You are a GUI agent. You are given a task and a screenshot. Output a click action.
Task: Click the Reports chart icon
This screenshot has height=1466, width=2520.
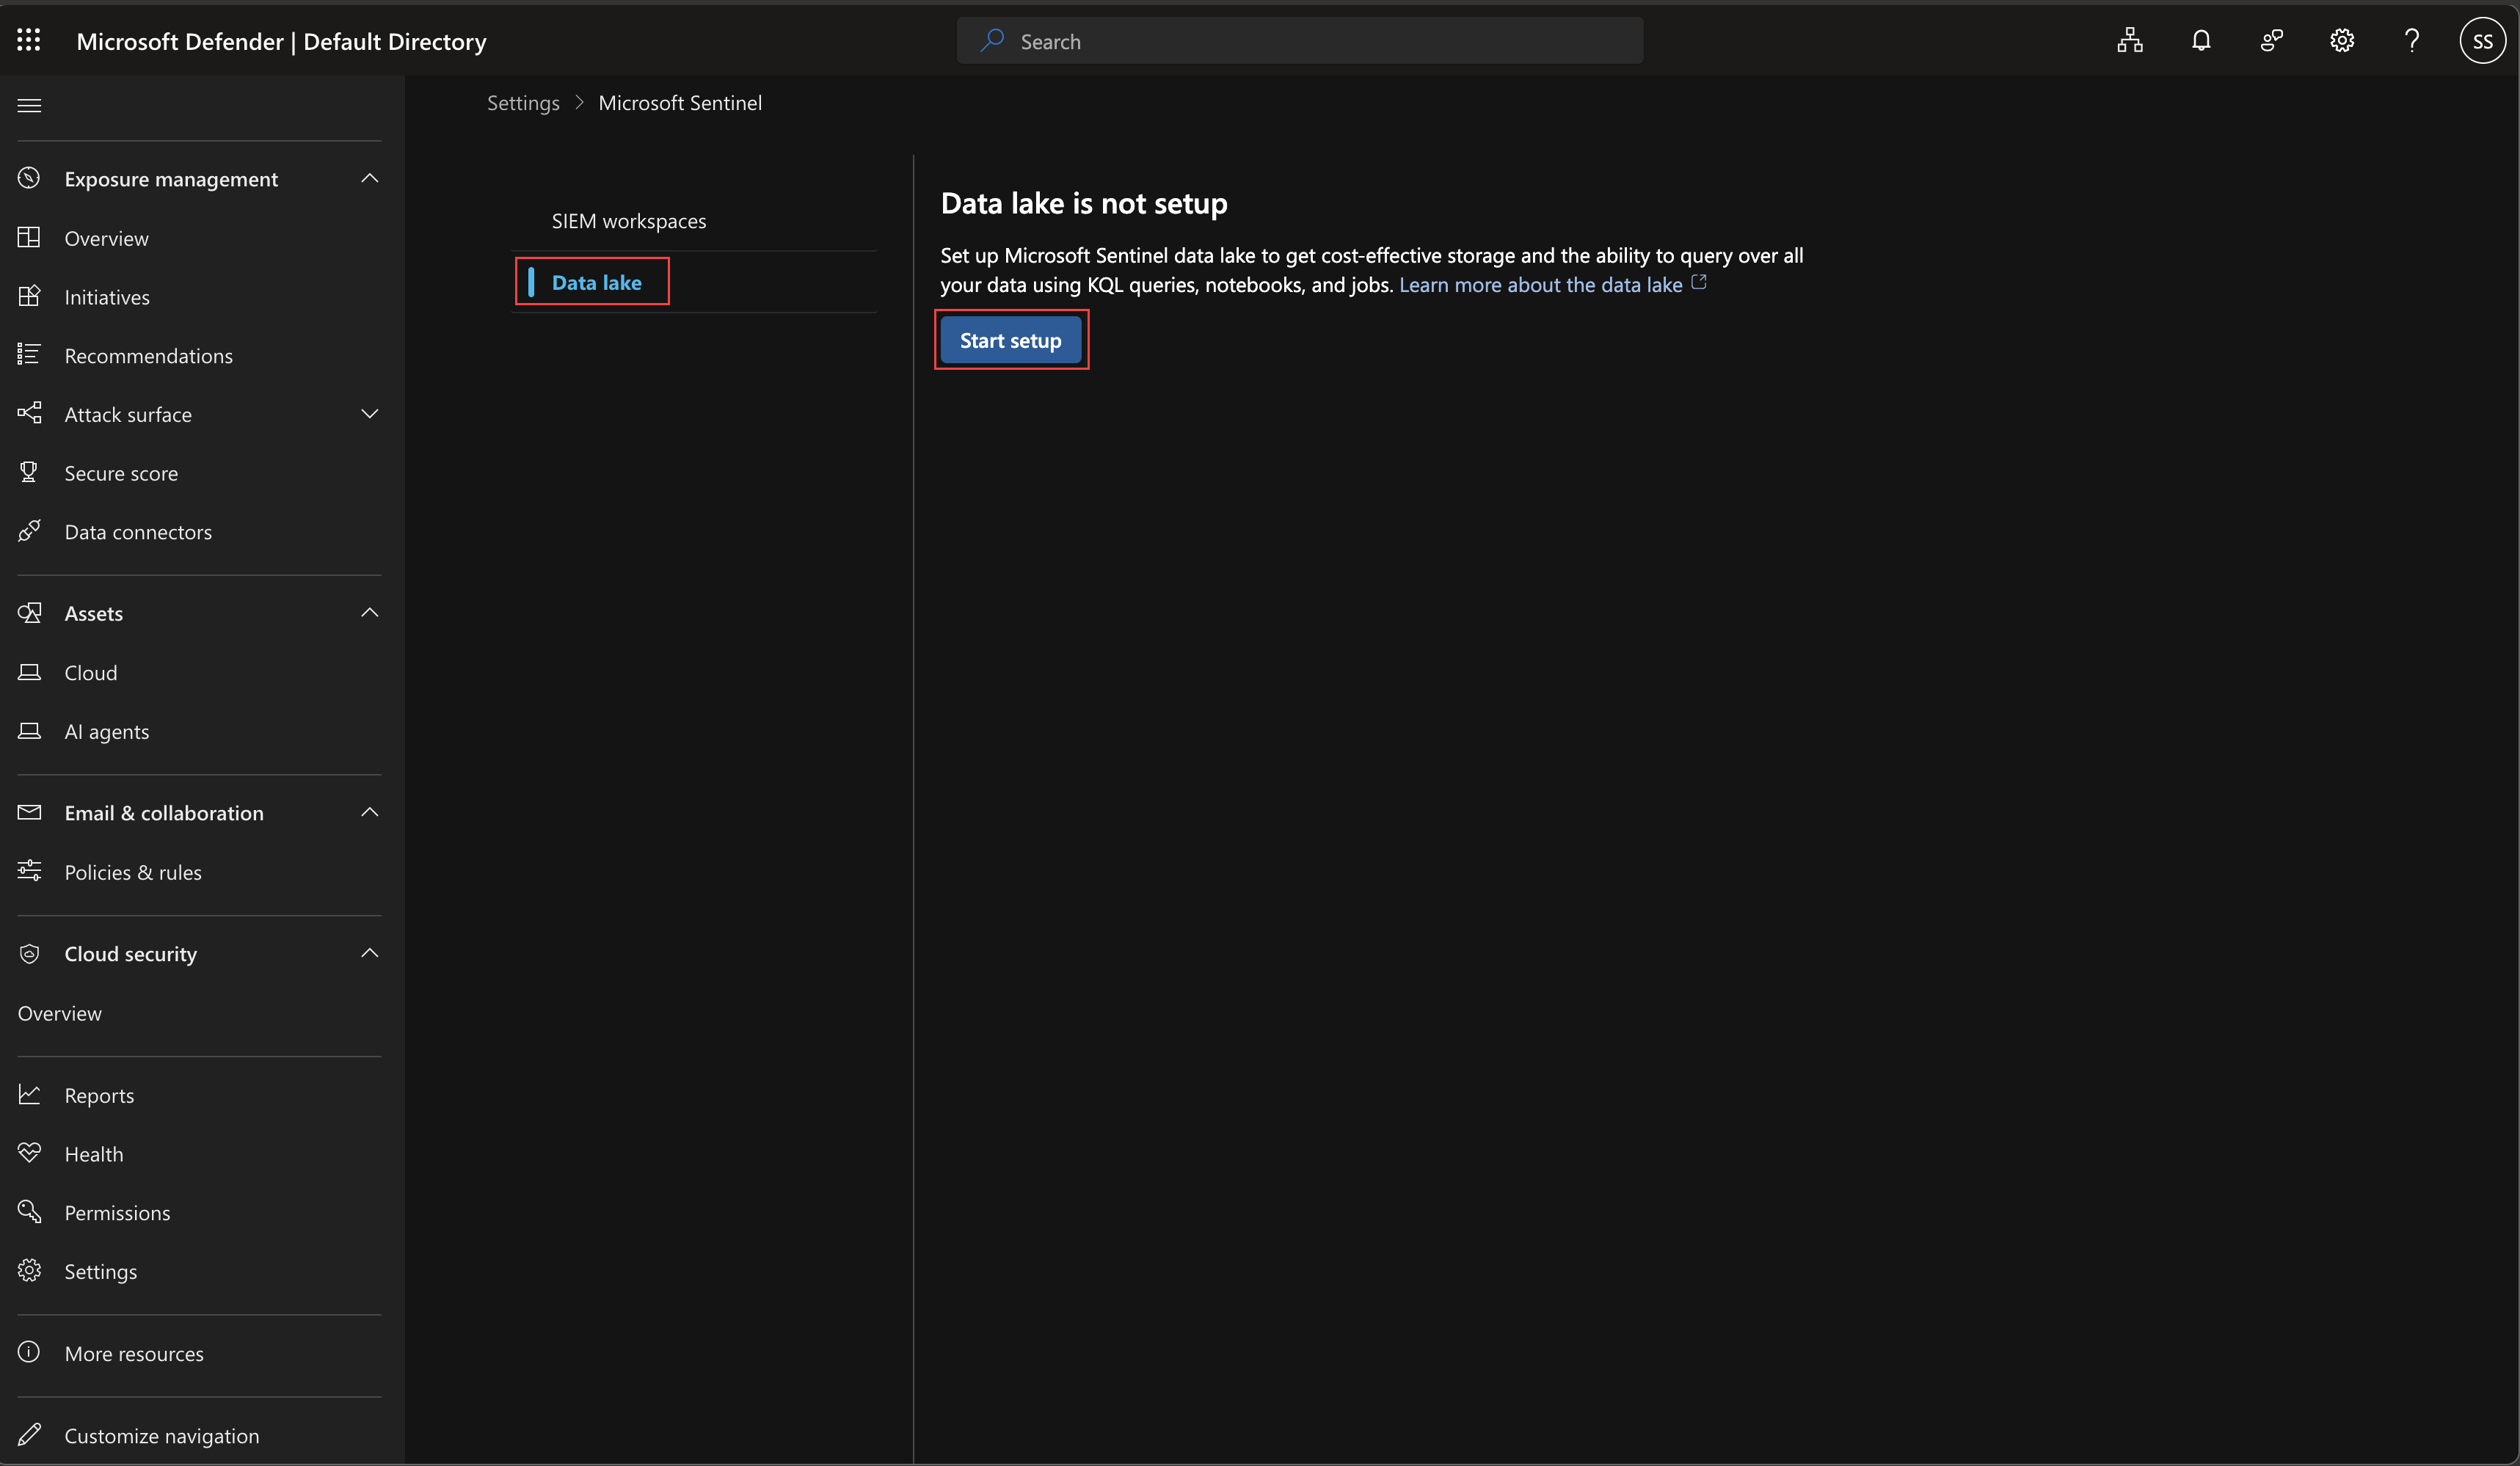coord(29,1094)
